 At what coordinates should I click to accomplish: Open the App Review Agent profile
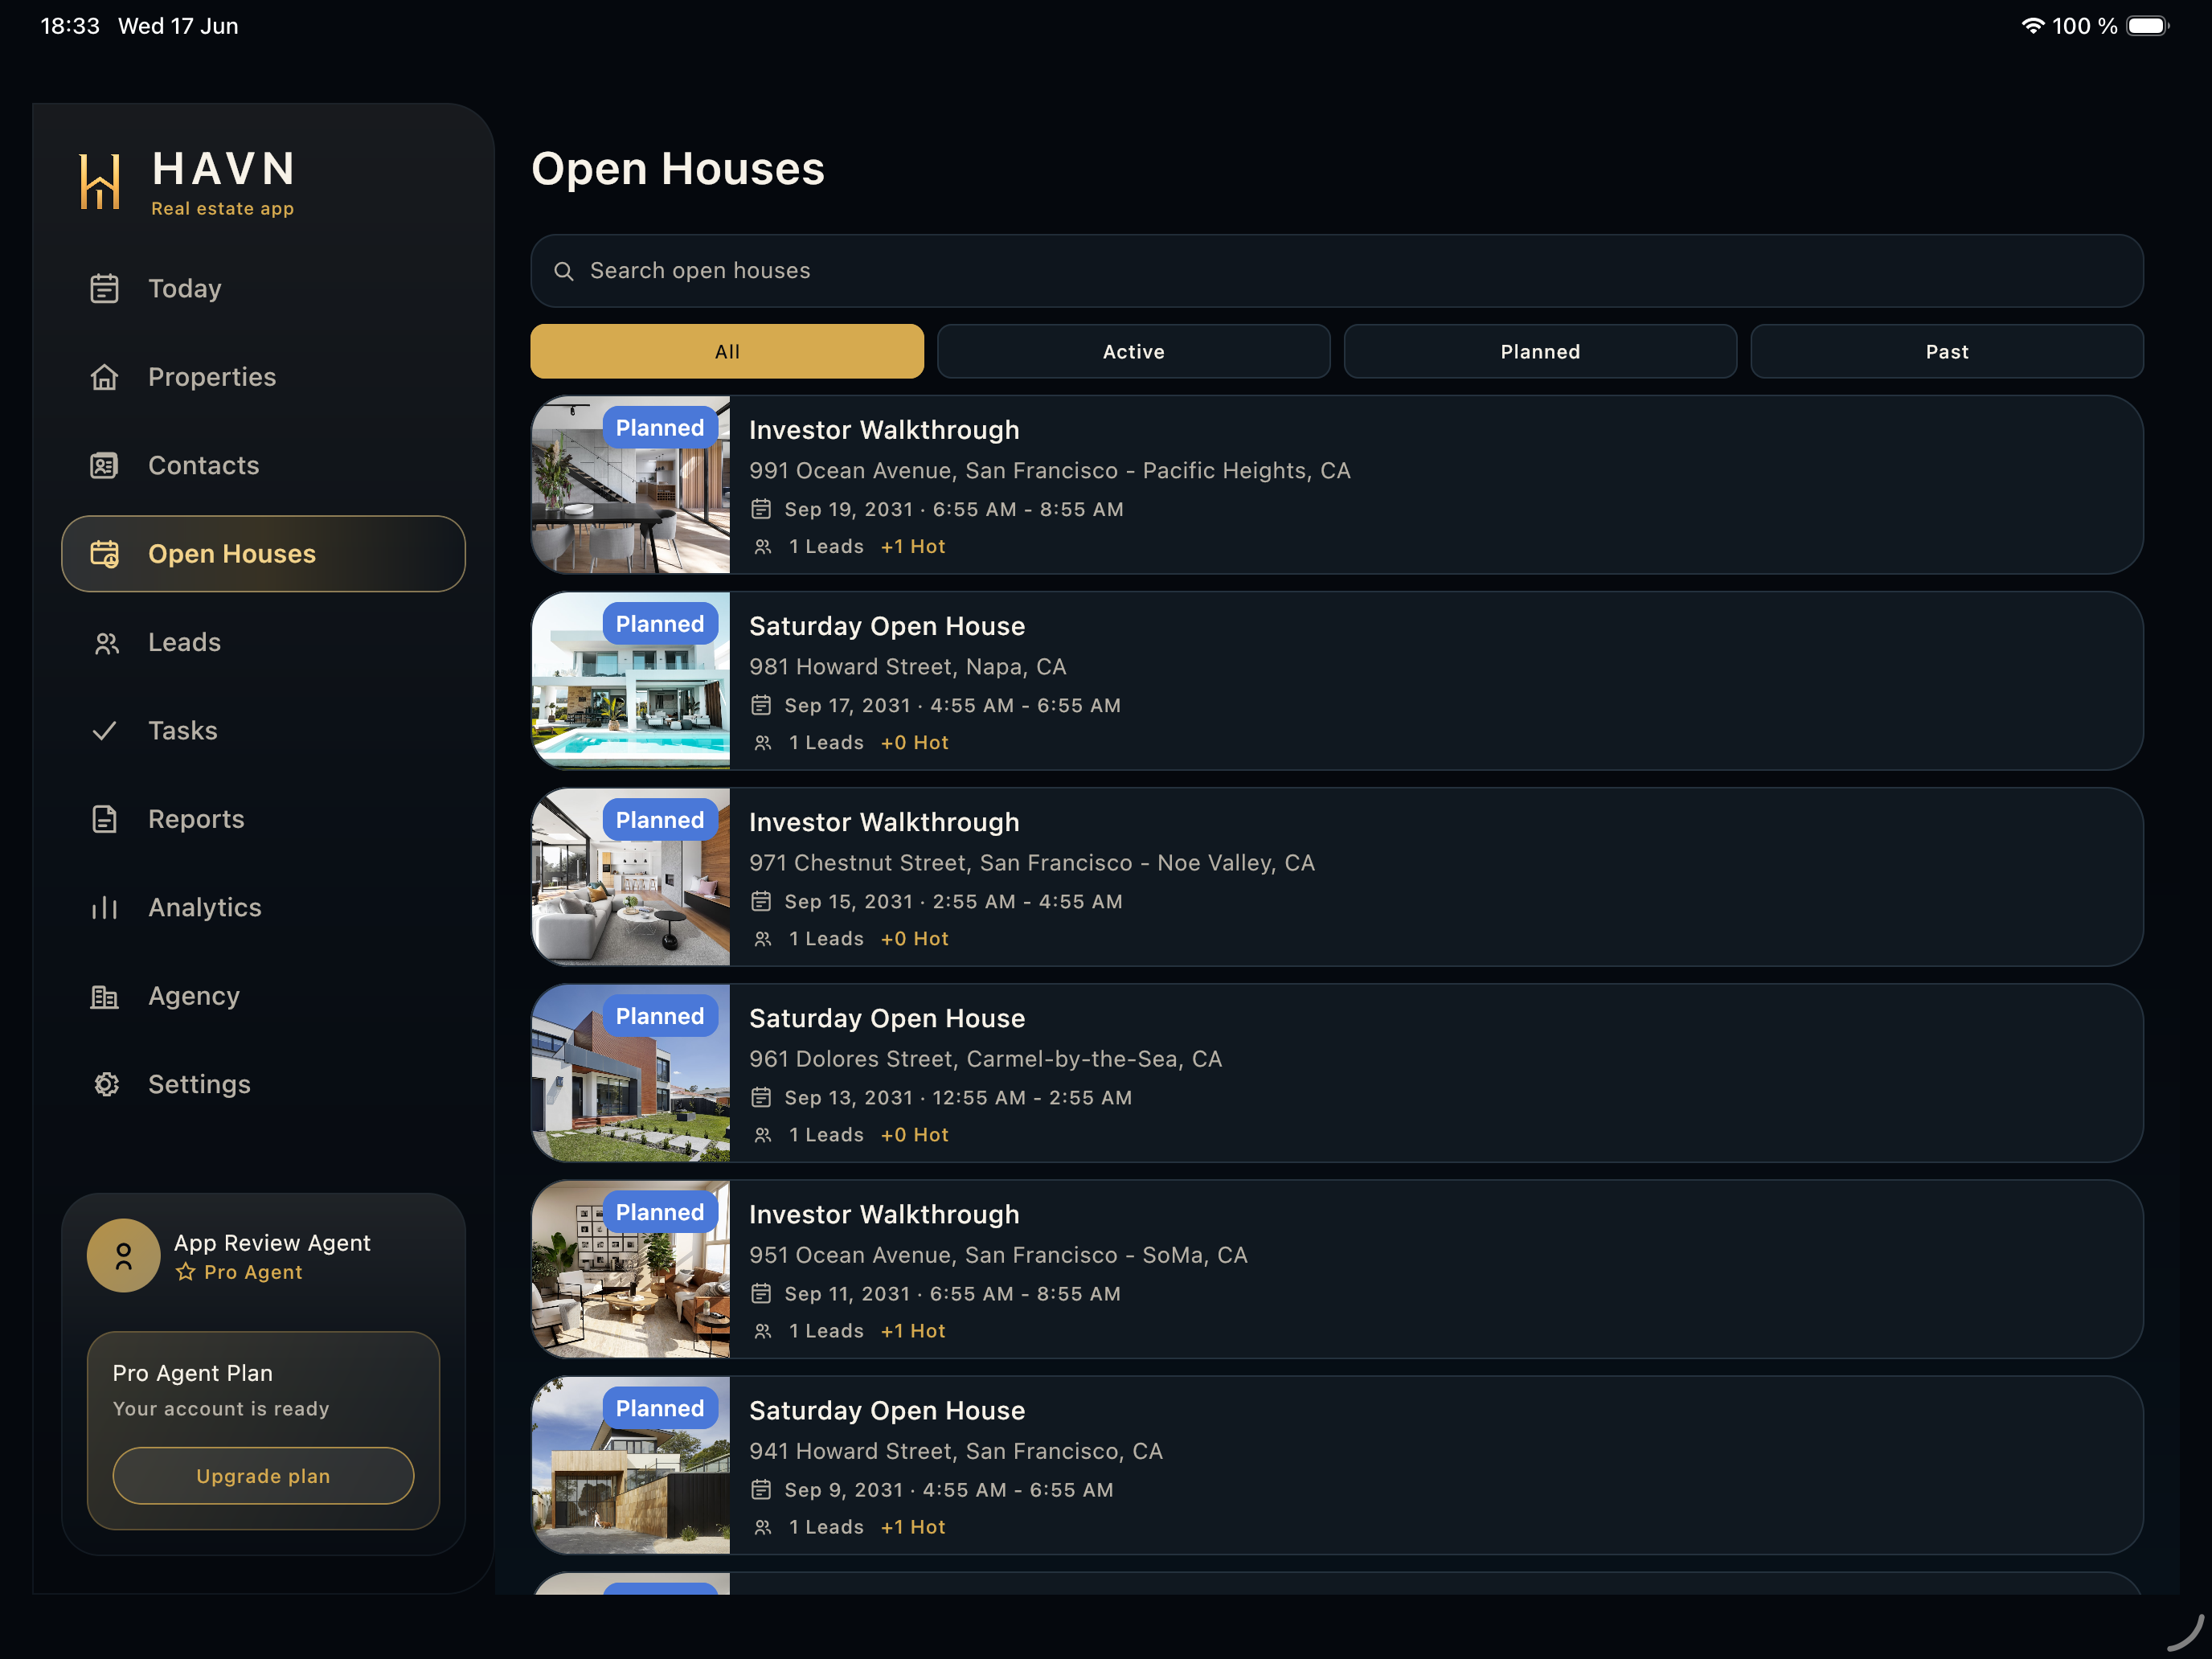(263, 1256)
